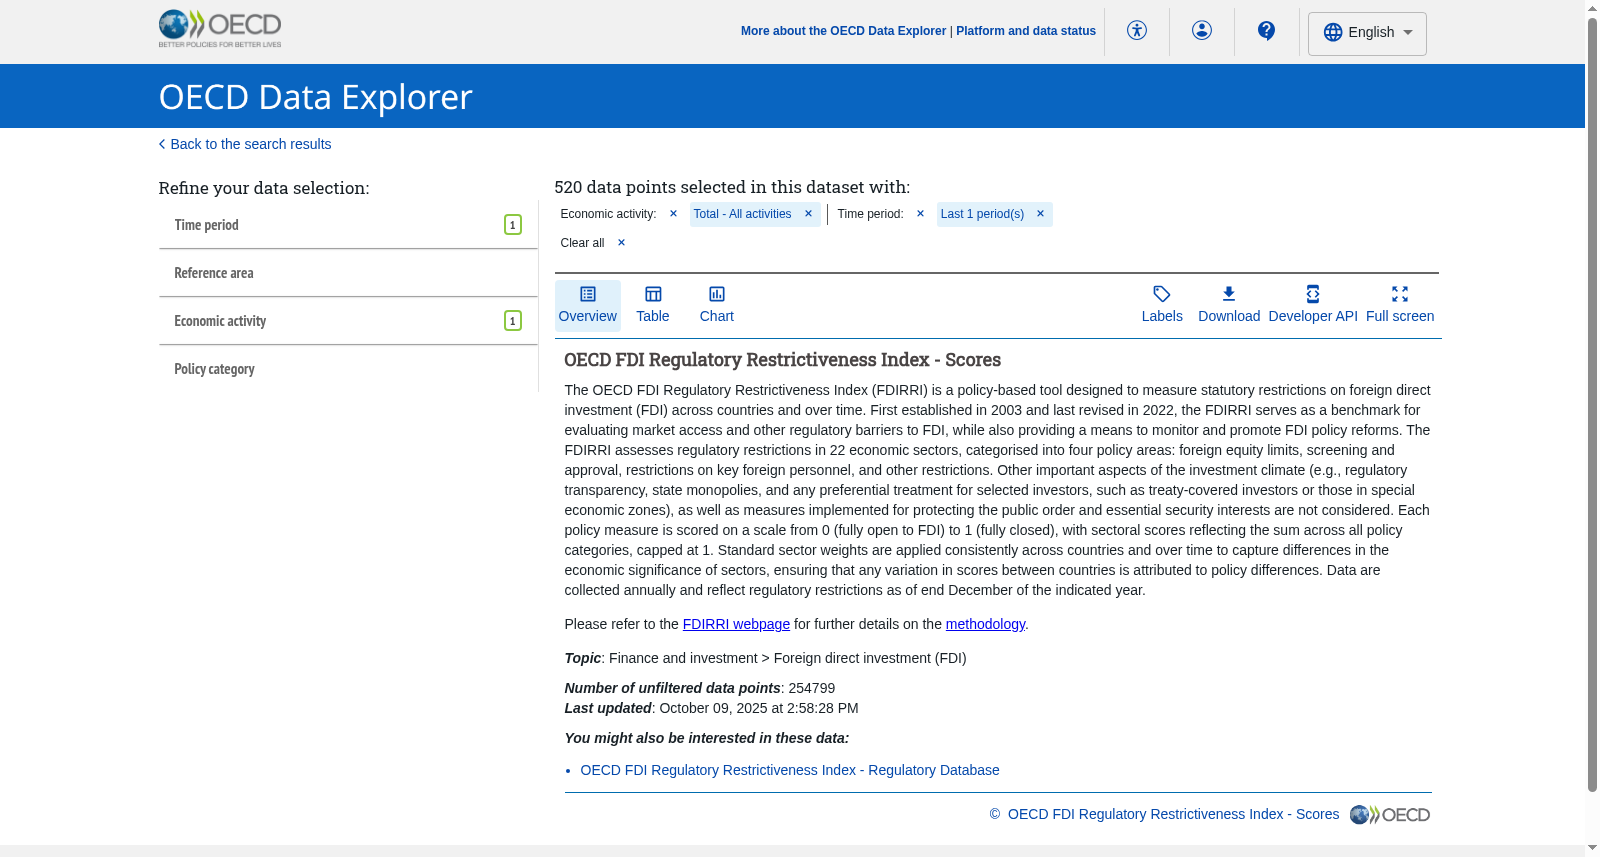Open the English language dropdown
The width and height of the screenshot is (1600, 857).
pos(1367,33)
